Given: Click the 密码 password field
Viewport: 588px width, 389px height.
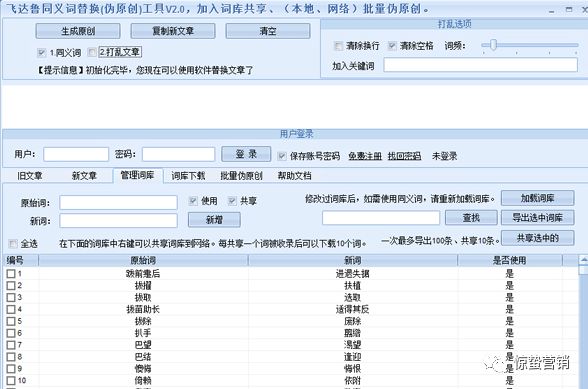Looking at the screenshot, I should pyautogui.click(x=178, y=154).
